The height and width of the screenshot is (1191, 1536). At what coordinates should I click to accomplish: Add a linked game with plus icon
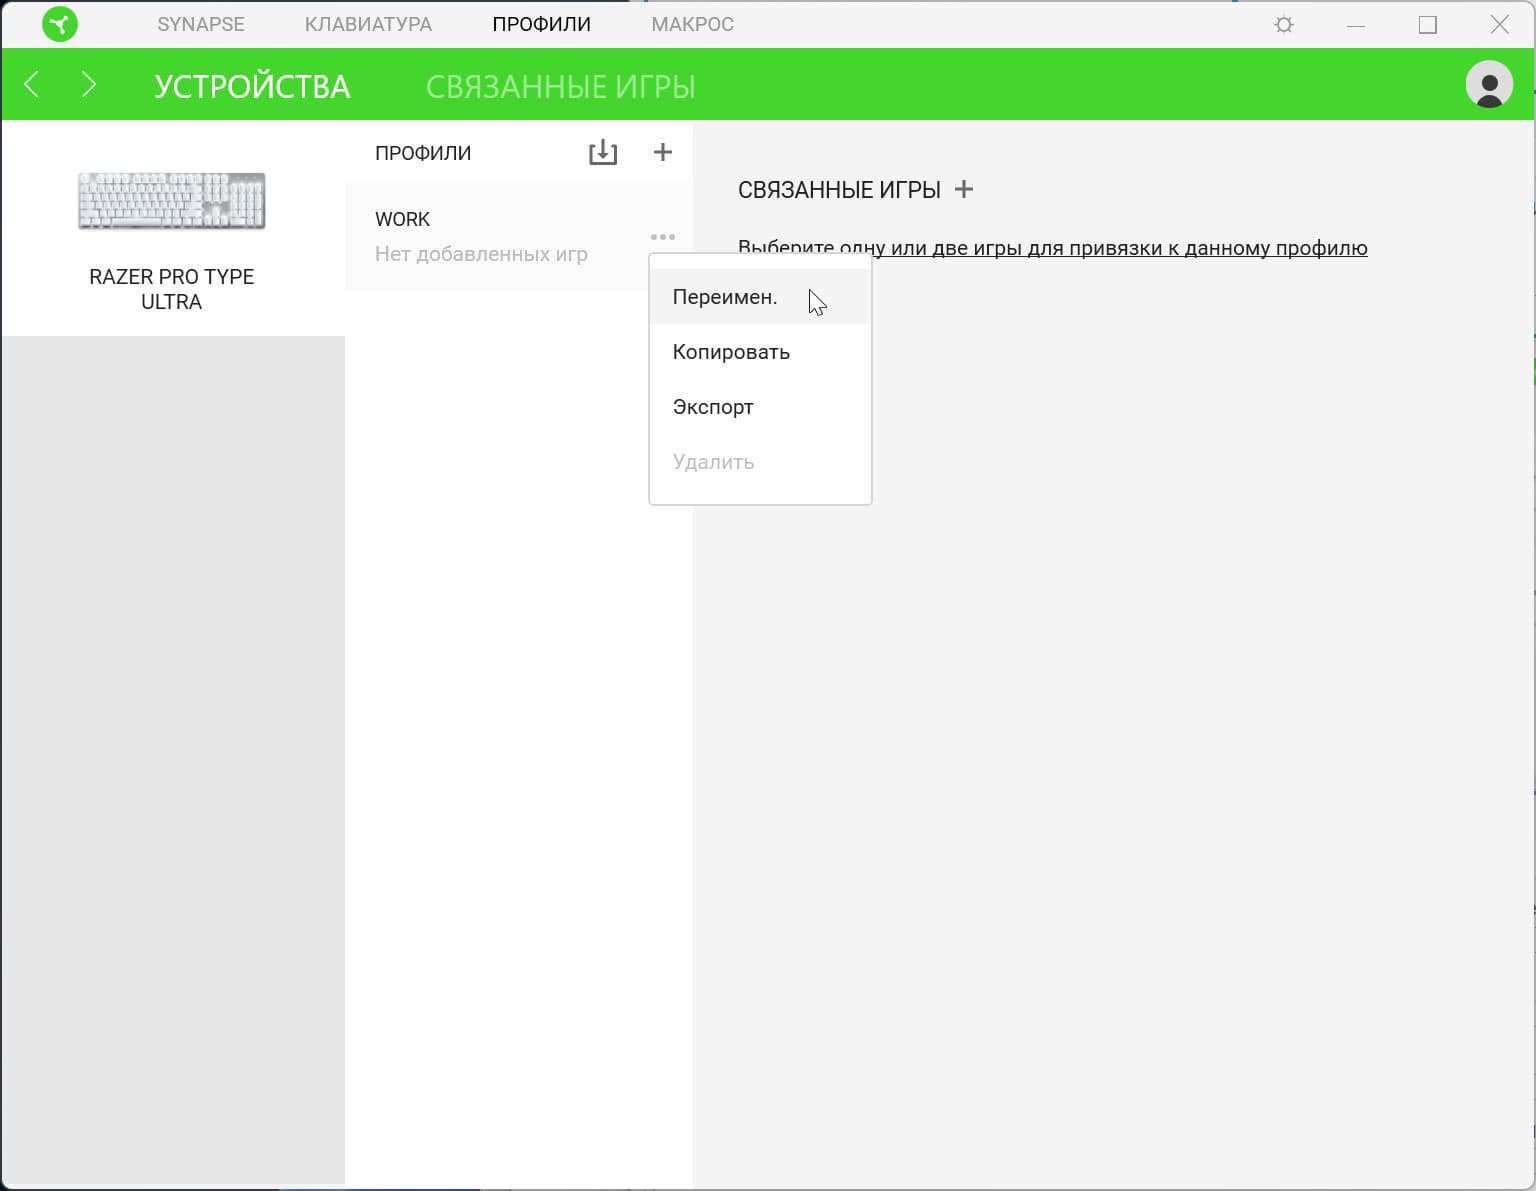[964, 189]
